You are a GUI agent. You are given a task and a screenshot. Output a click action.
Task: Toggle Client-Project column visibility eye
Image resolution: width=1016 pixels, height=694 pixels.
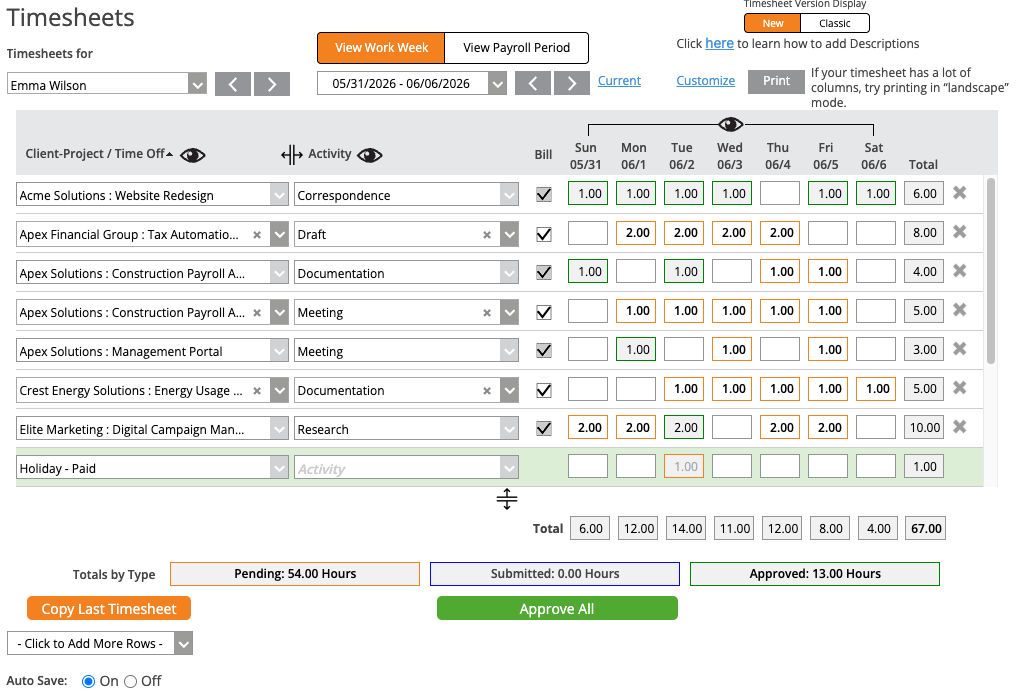192,156
